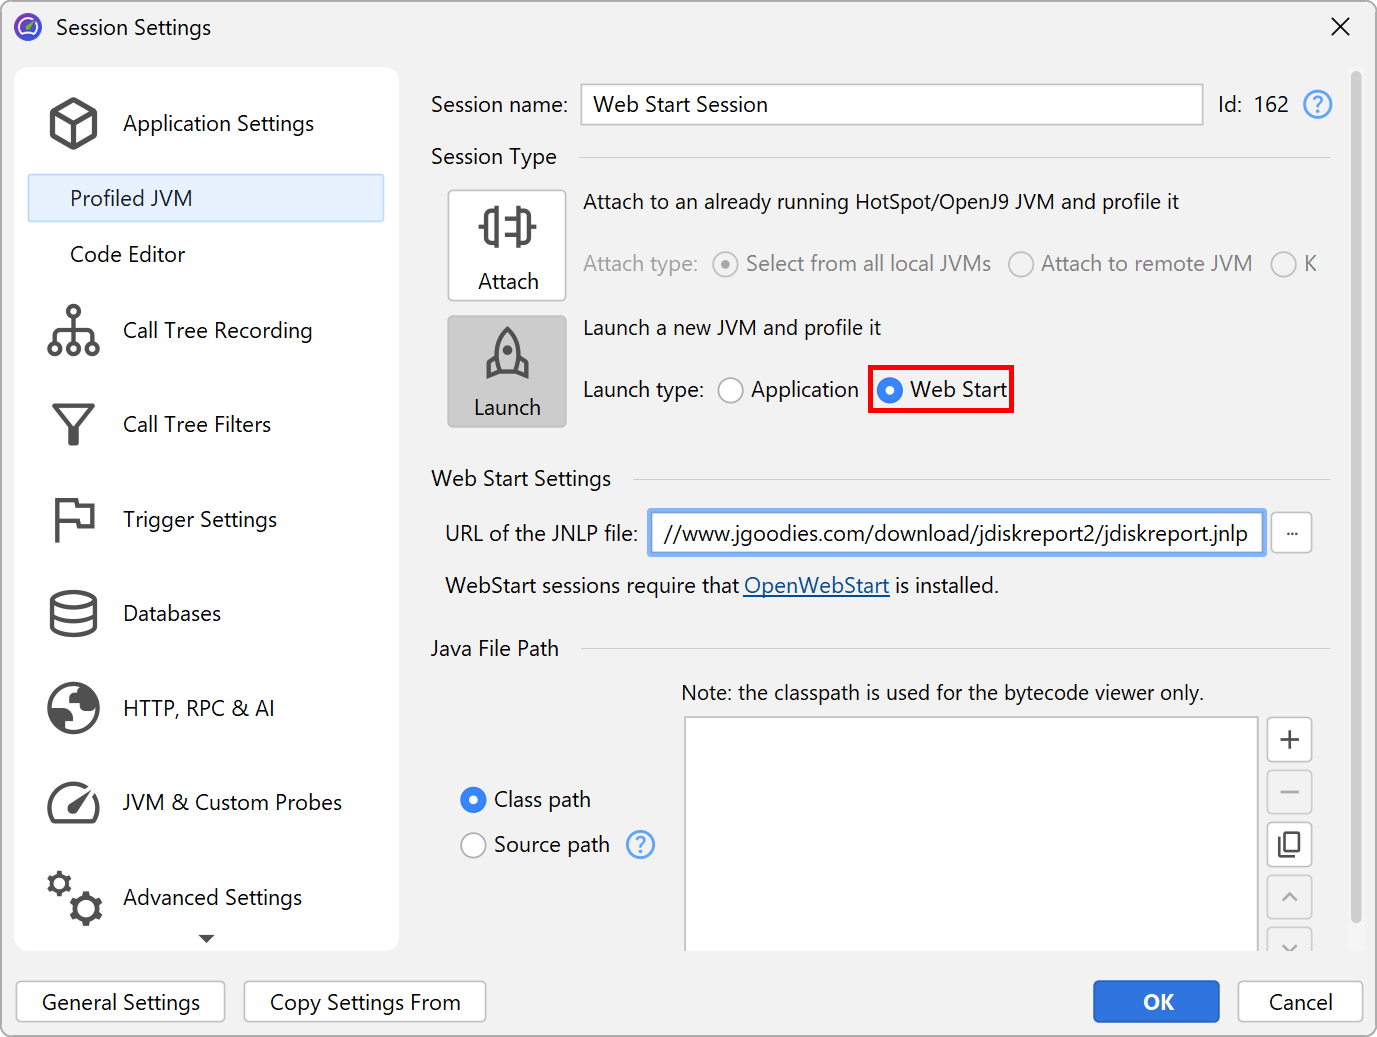
Task: Expand more sections with the sidebar down arrow
Action: click(x=206, y=939)
